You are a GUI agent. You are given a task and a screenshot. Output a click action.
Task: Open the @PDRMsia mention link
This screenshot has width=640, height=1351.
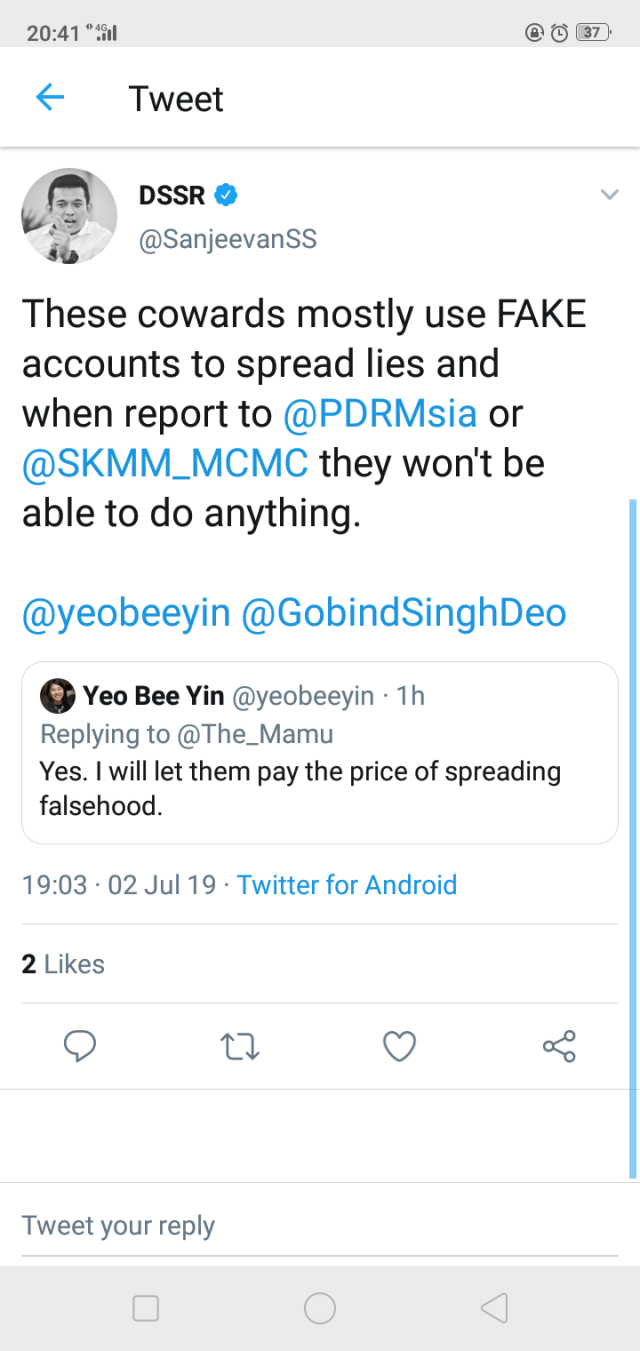point(381,414)
